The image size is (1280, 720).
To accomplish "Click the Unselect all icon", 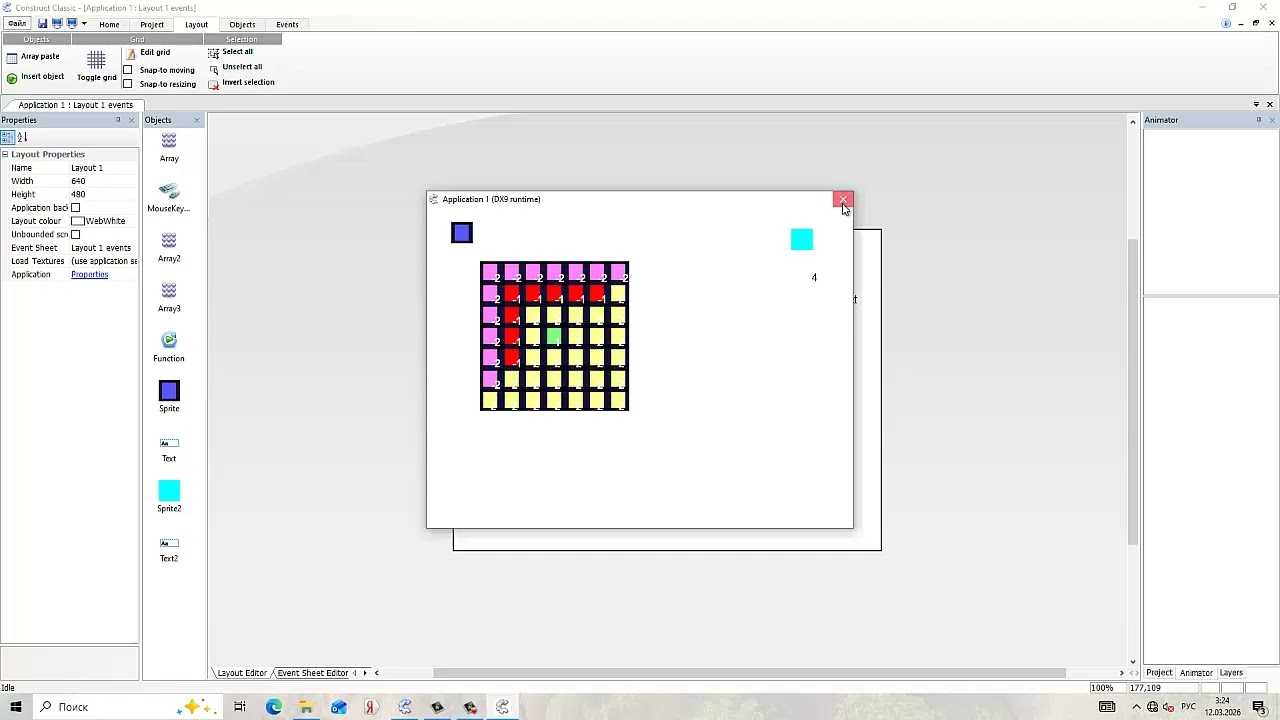I will click(213, 68).
